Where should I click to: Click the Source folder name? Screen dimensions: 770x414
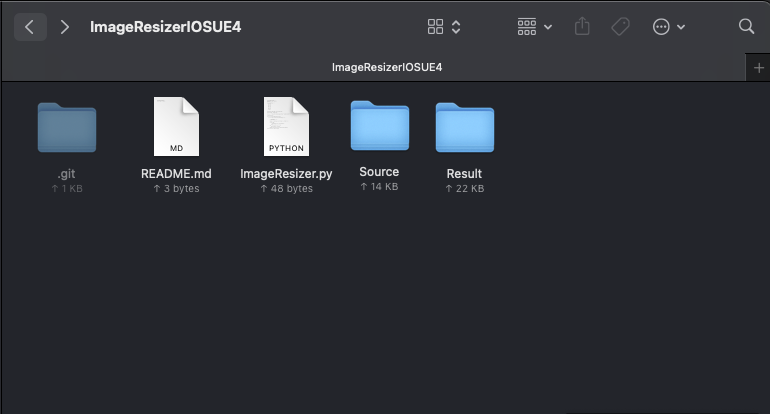click(379, 172)
